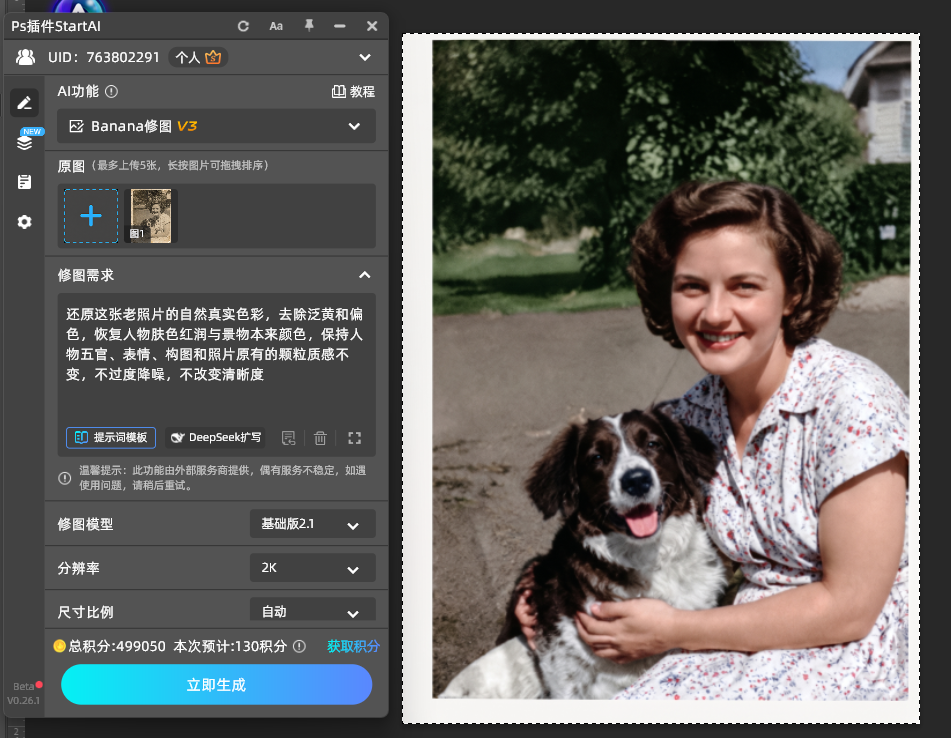This screenshot has height=738, width=951.
Task: Select the edit pencil sidebar icon
Action: pyautogui.click(x=24, y=103)
